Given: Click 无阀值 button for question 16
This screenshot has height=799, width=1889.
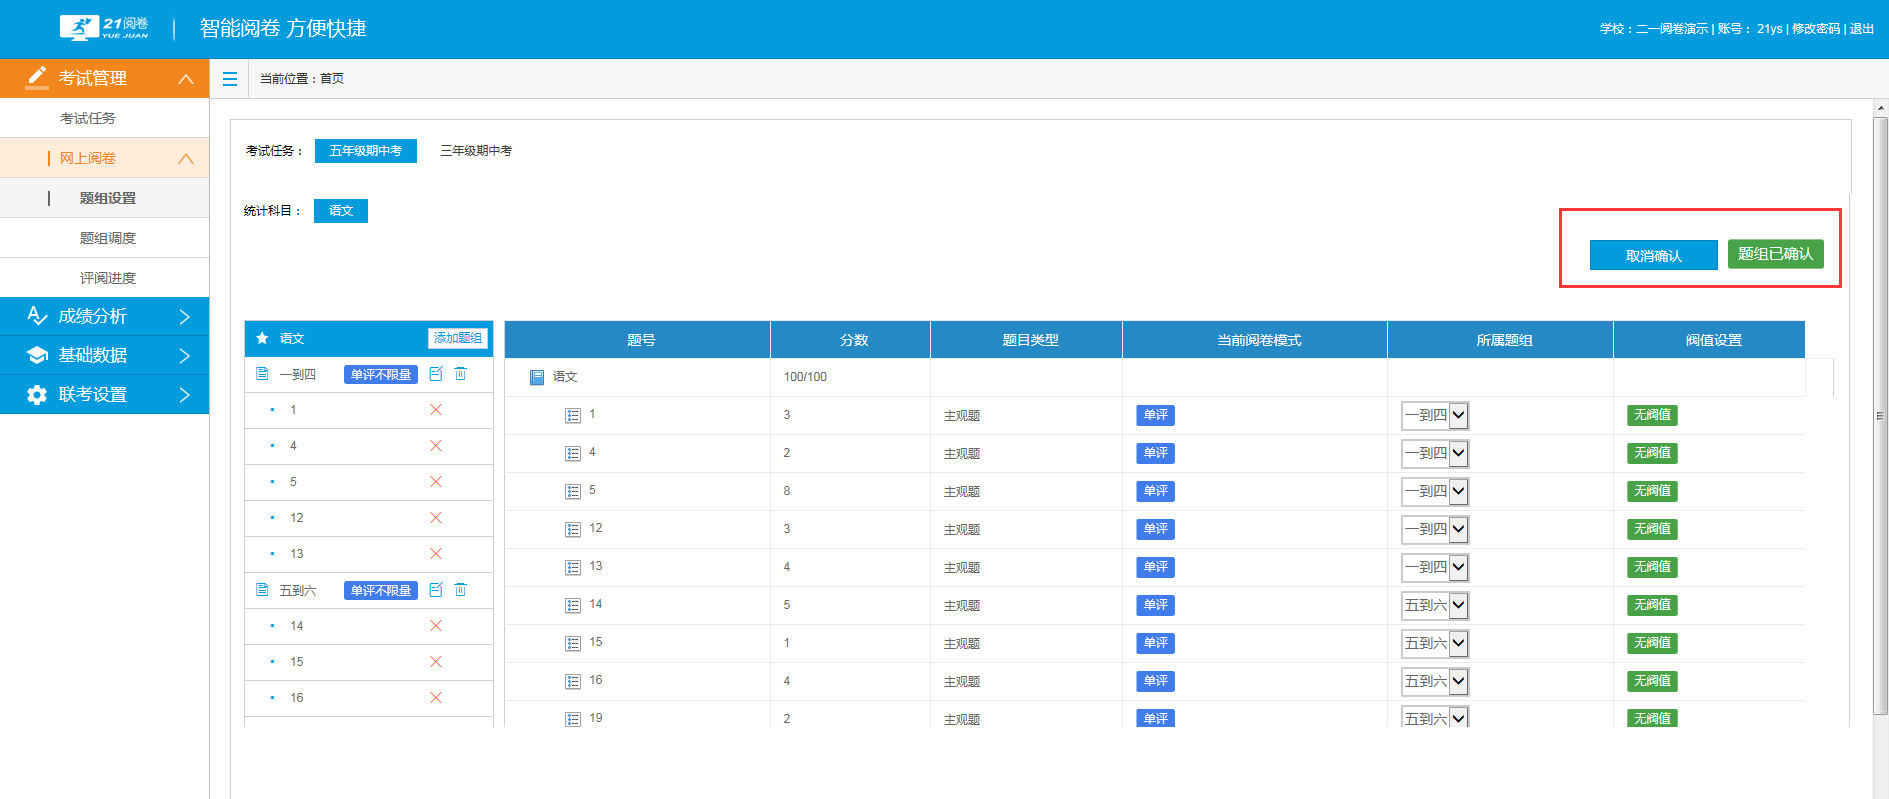Looking at the screenshot, I should tap(1652, 681).
